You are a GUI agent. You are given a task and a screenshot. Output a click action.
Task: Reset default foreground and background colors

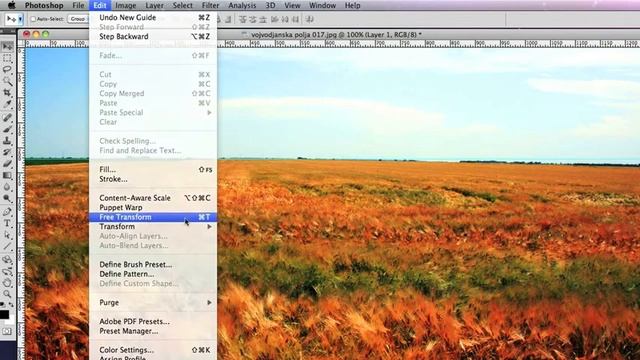(x=3, y=304)
